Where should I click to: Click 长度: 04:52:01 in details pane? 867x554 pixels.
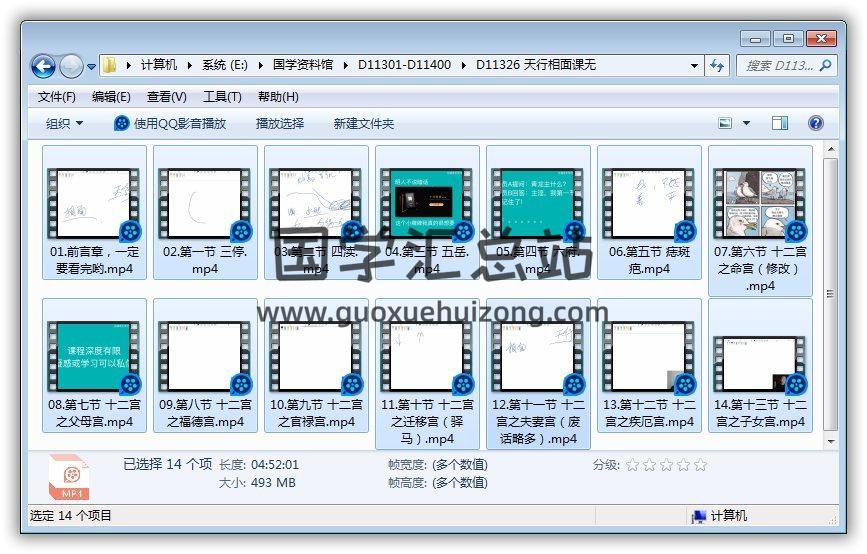coord(259,464)
